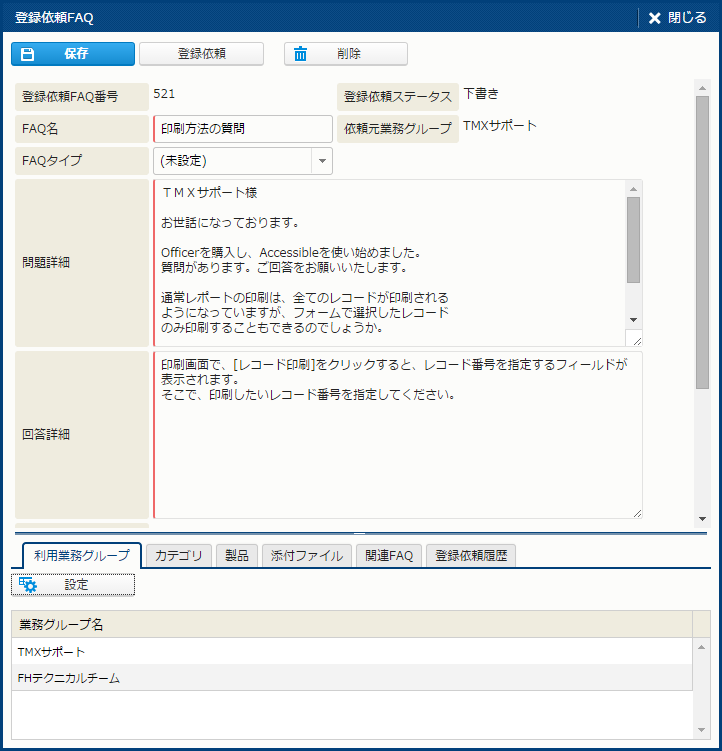This screenshot has width=722, height=751.
Task: Switch to the カテゴリ tab
Action: click(178, 556)
